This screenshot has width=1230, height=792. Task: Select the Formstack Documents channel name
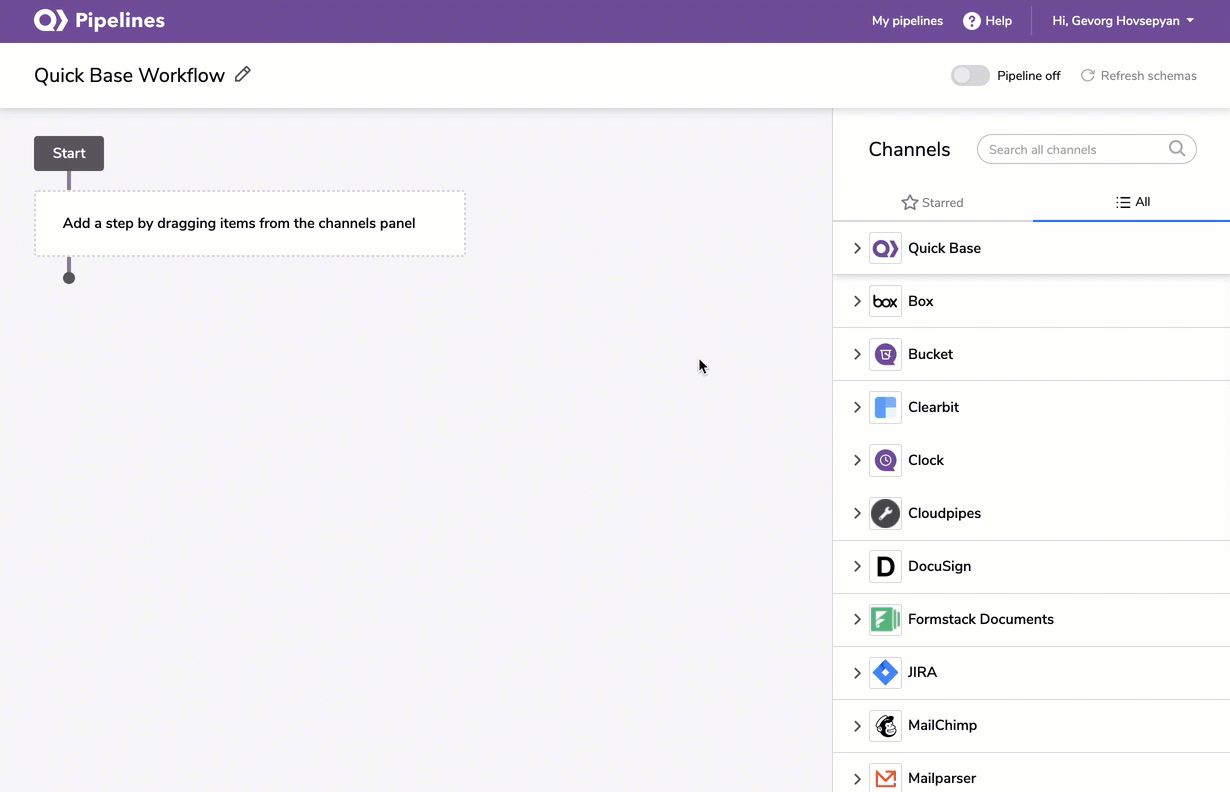coord(981,619)
